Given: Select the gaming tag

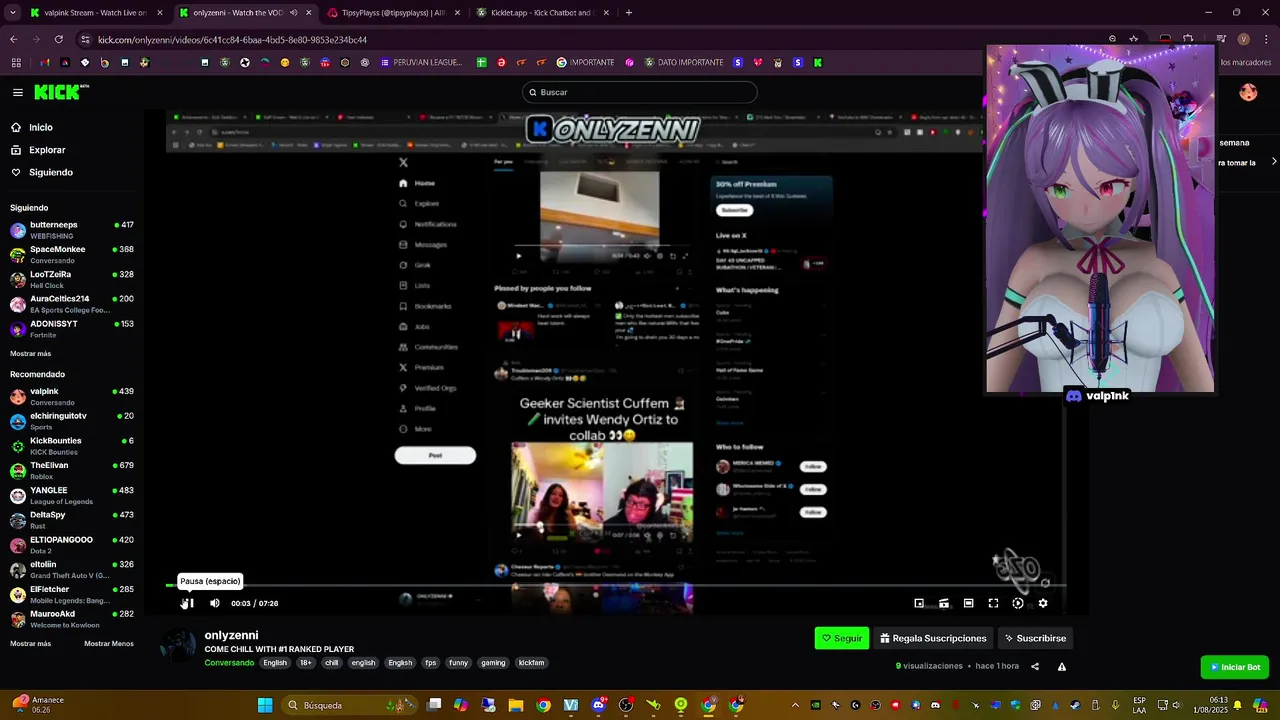Looking at the screenshot, I should tap(493, 662).
